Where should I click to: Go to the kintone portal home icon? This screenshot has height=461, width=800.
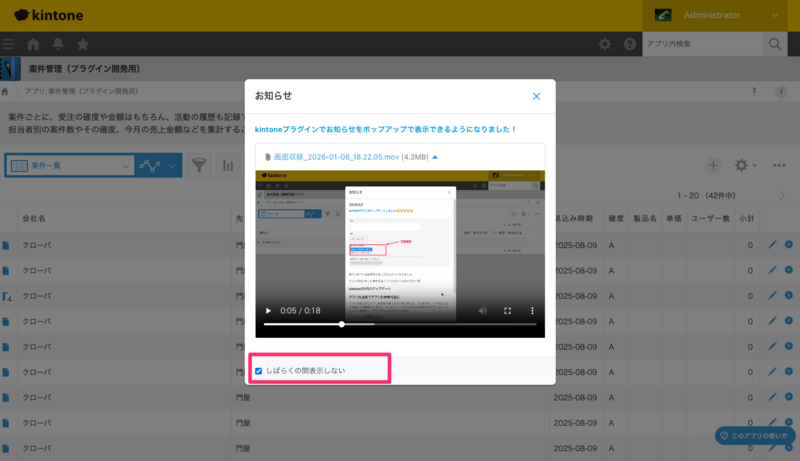point(33,44)
